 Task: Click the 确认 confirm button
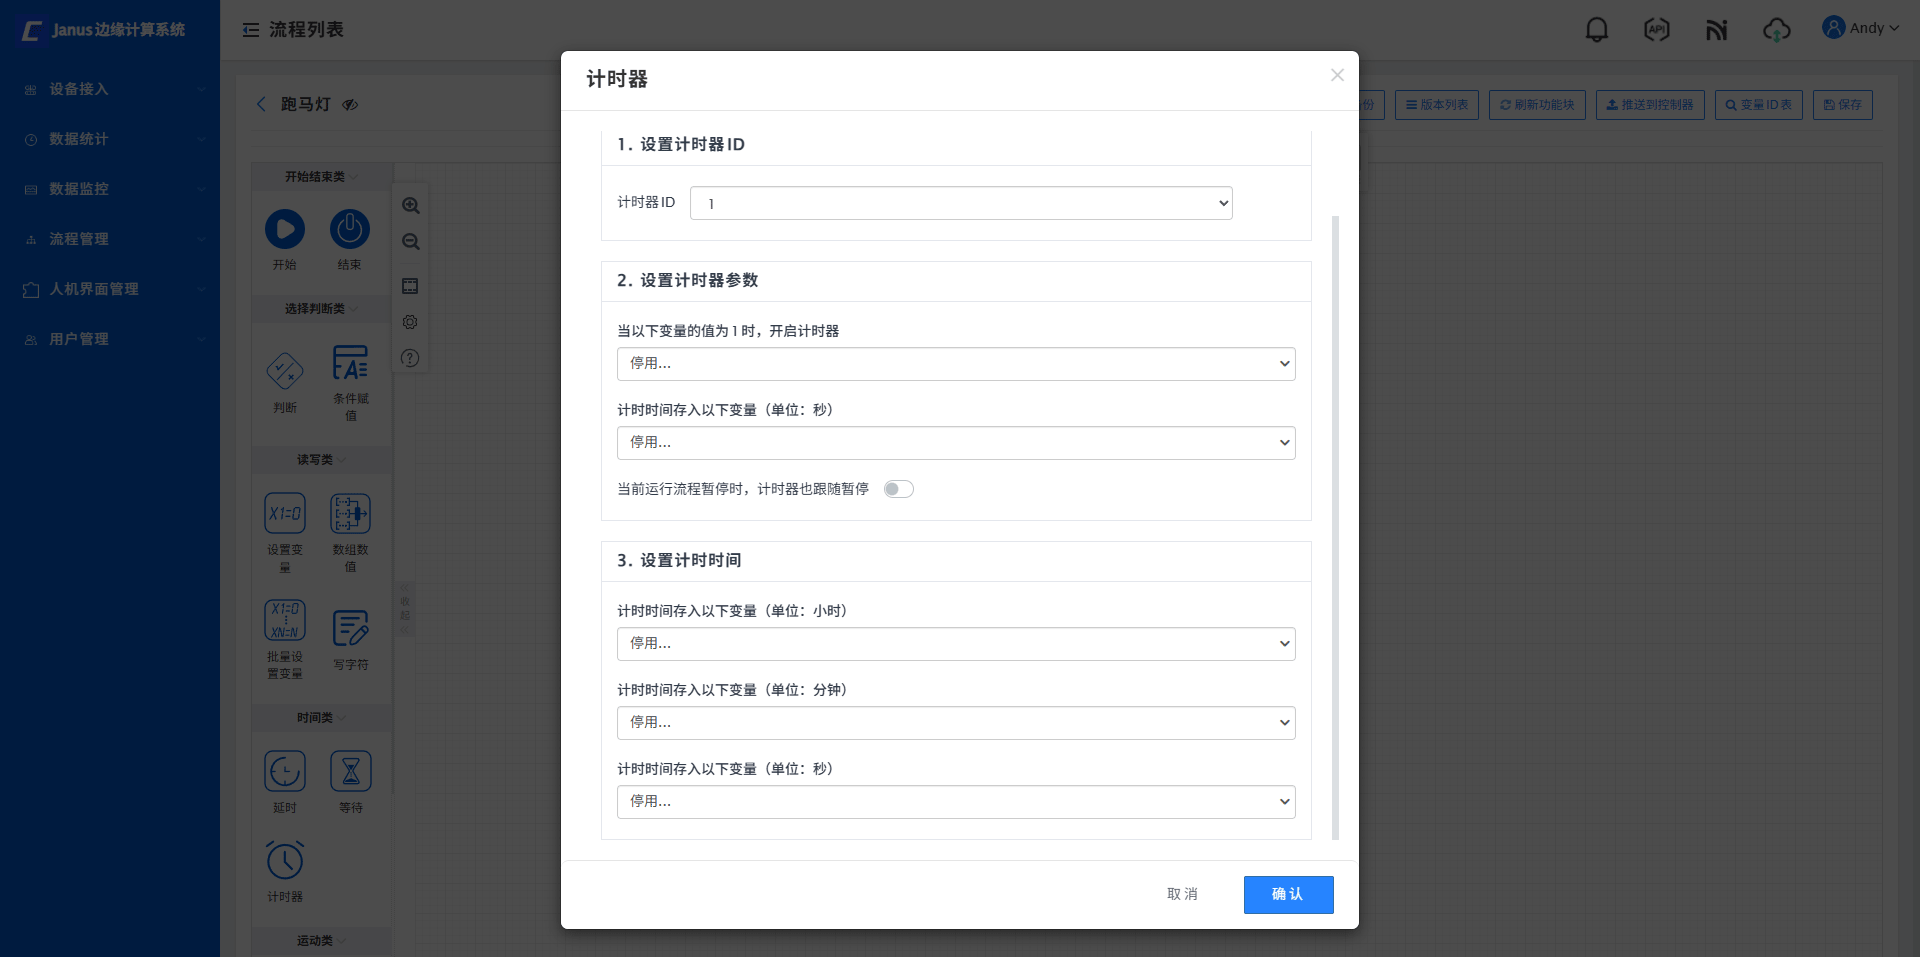tap(1288, 895)
